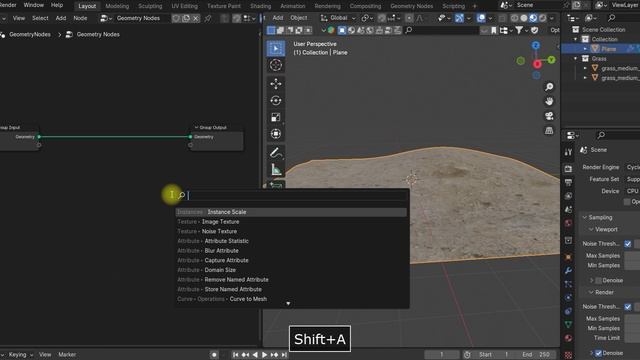The width and height of the screenshot is (640, 360).
Task: Open the Help menu
Action: pyautogui.click(x=57, y=5)
